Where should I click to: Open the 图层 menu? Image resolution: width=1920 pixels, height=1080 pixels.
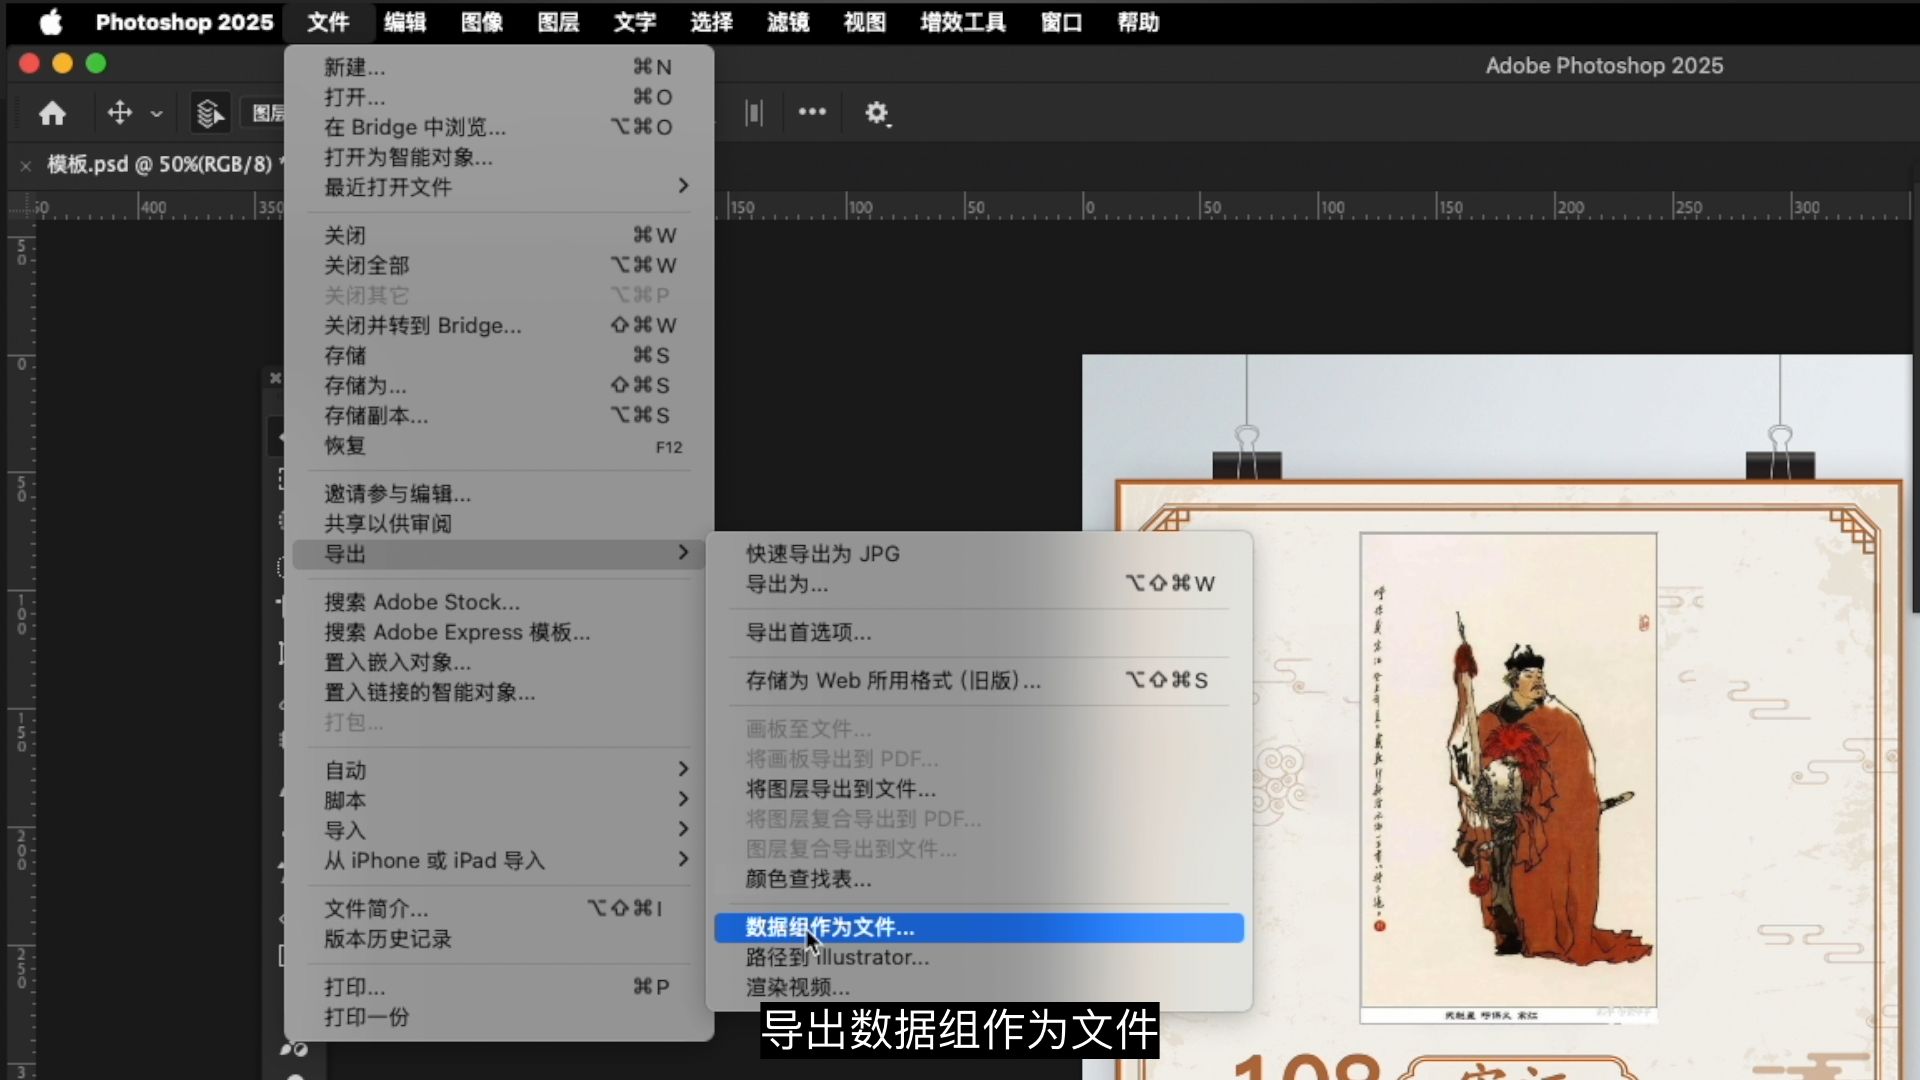[x=558, y=22]
